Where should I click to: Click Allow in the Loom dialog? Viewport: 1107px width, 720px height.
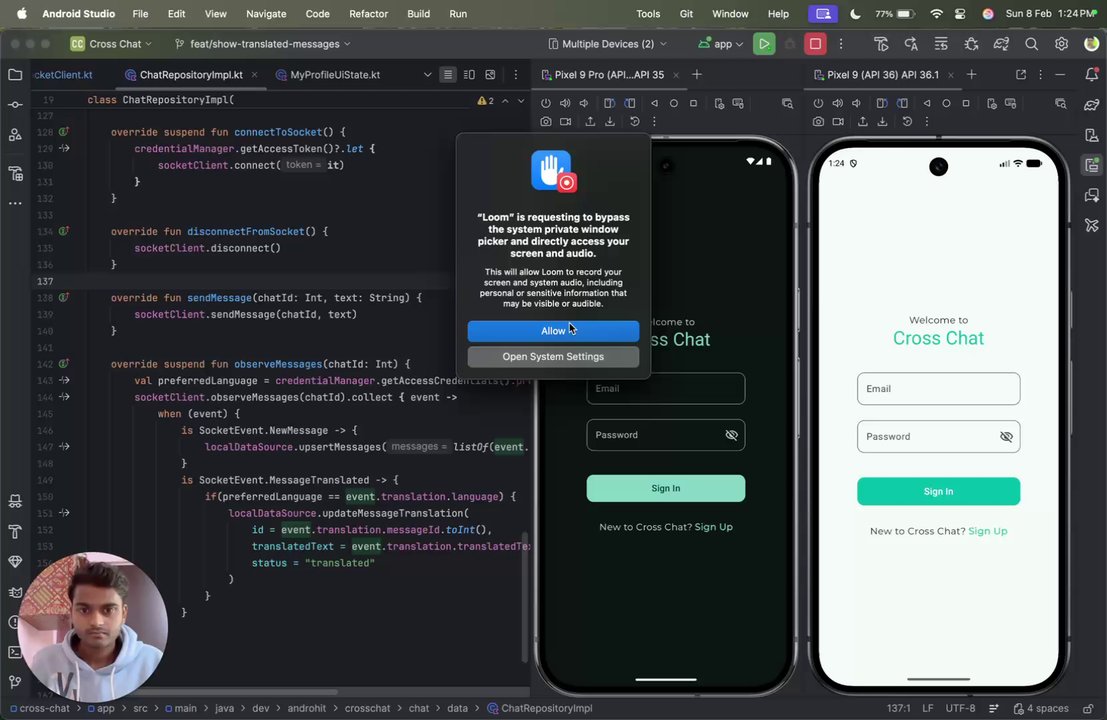coord(553,330)
